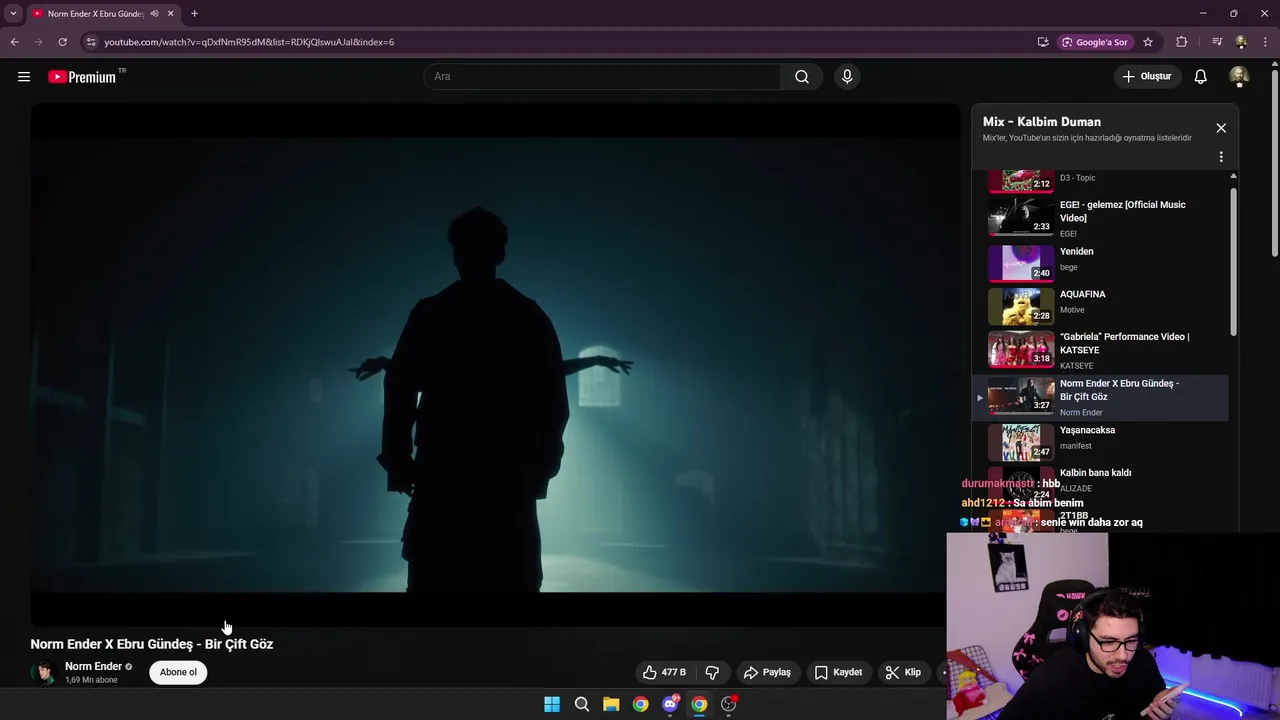Reload the YouTube page
The height and width of the screenshot is (720, 1280).
(x=62, y=42)
